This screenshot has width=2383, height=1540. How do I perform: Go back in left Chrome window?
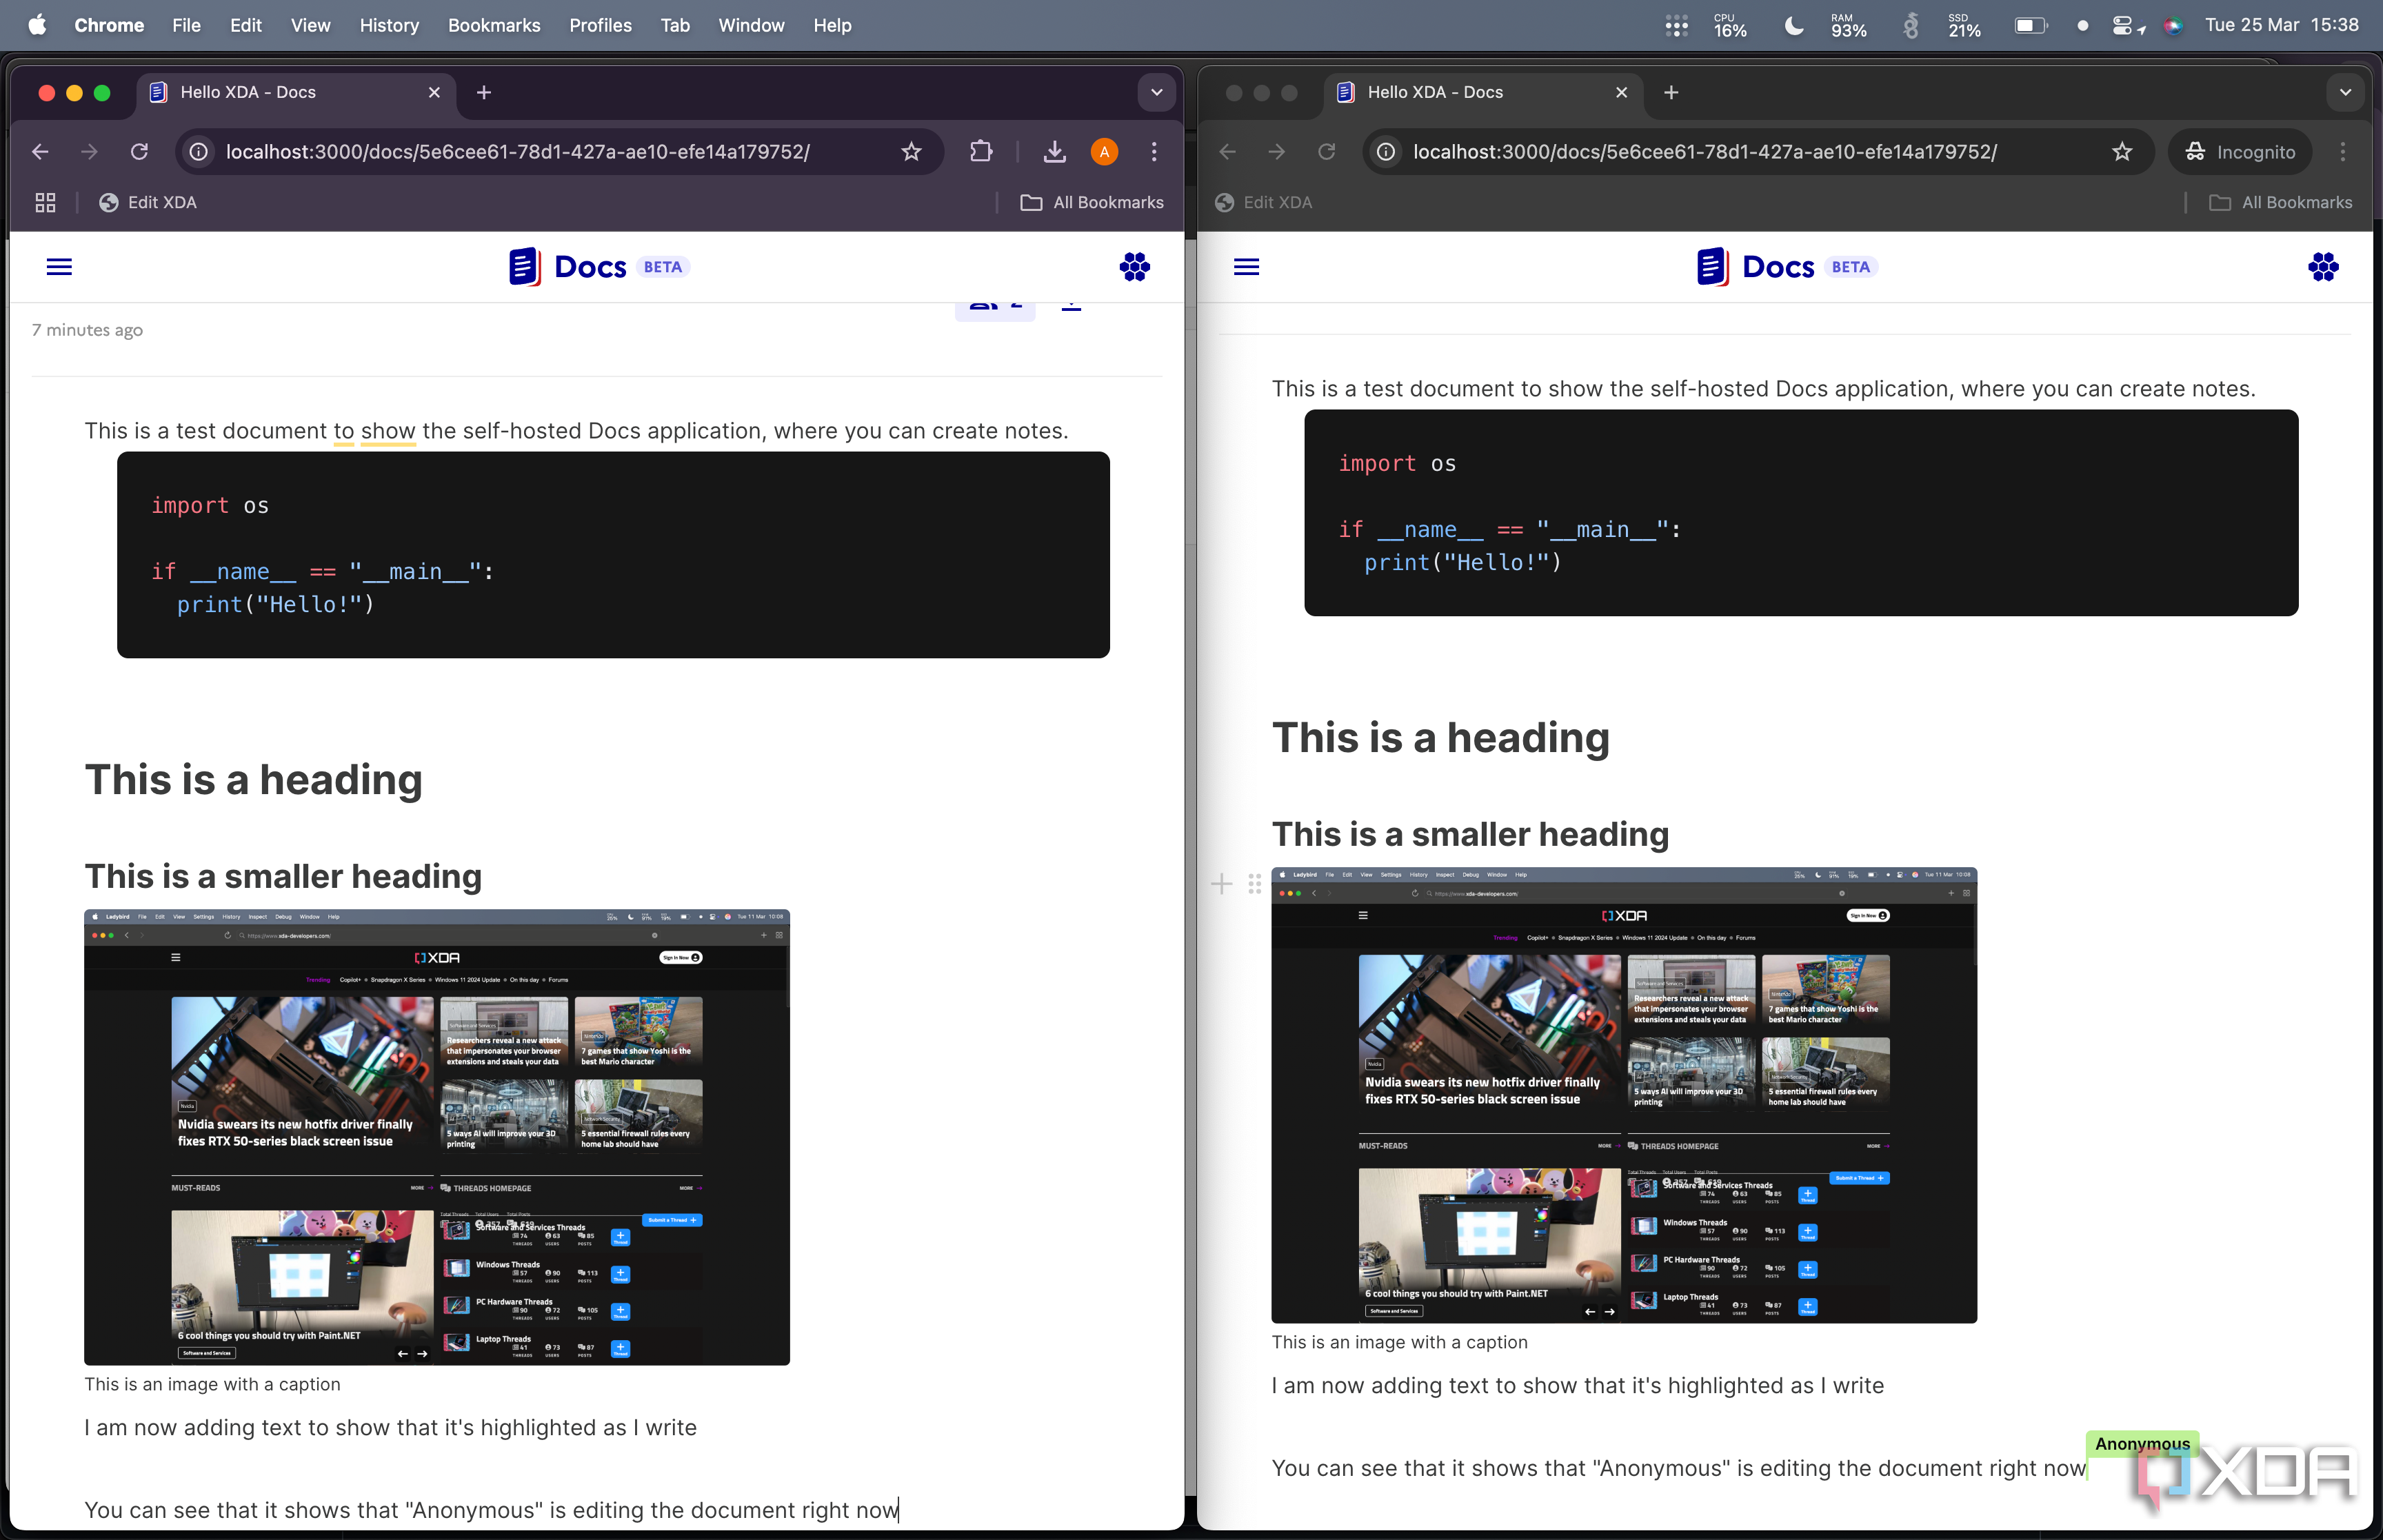(x=41, y=152)
